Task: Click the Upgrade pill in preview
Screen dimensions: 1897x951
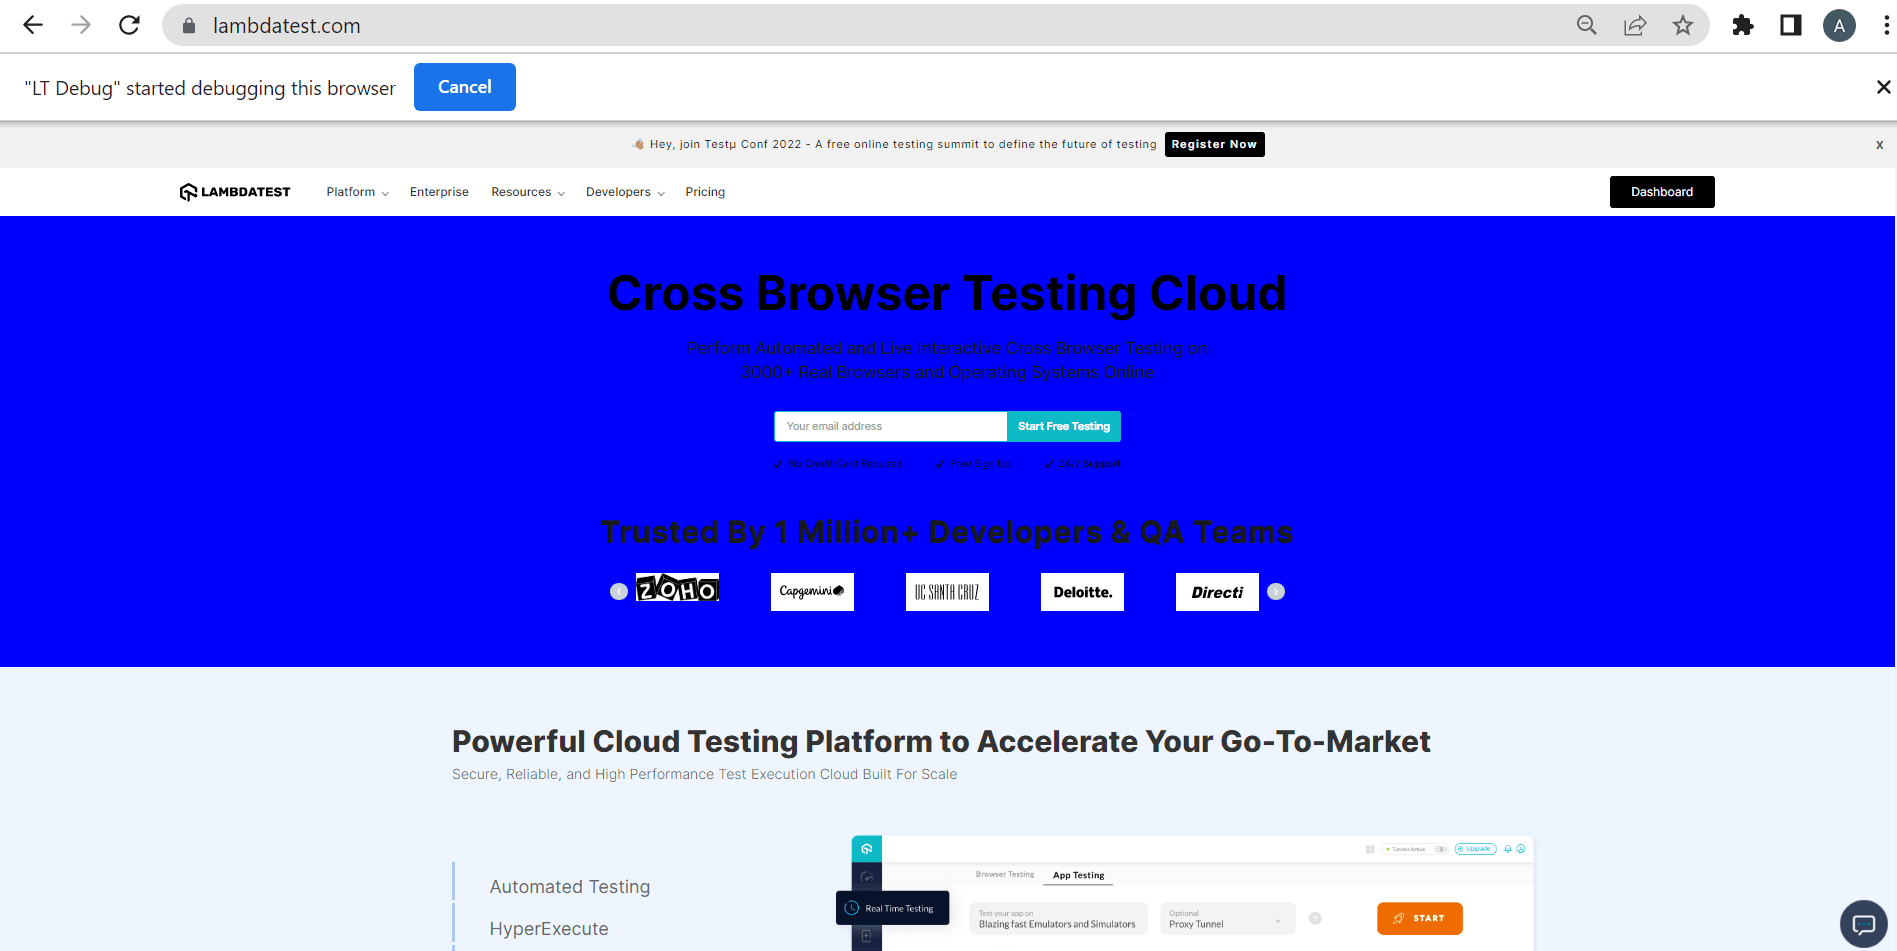Action: pos(1475,849)
